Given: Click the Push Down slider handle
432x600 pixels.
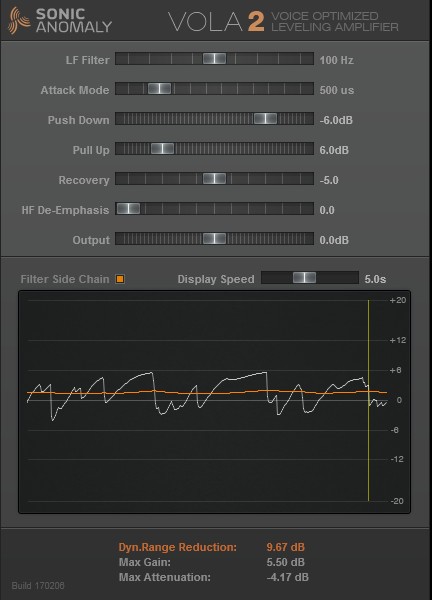Looking at the screenshot, I should point(266,118).
